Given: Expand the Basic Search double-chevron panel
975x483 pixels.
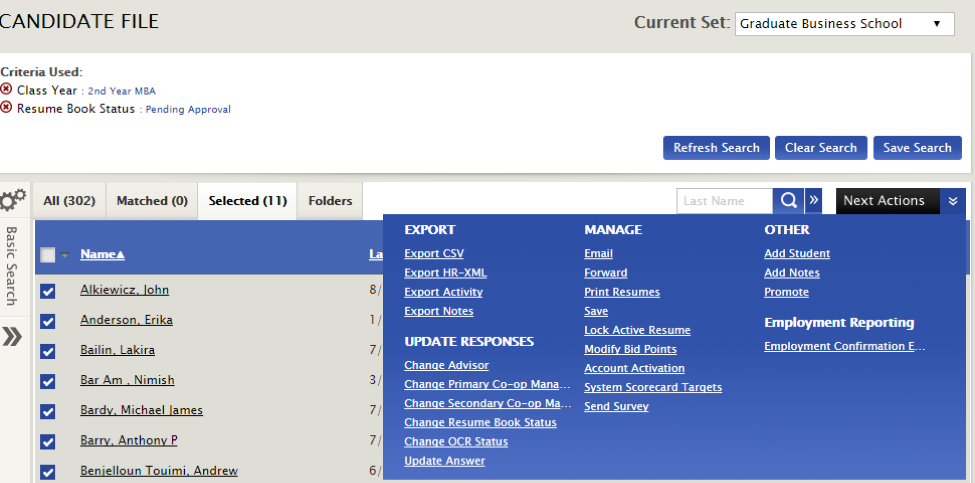Looking at the screenshot, I should click(12, 336).
